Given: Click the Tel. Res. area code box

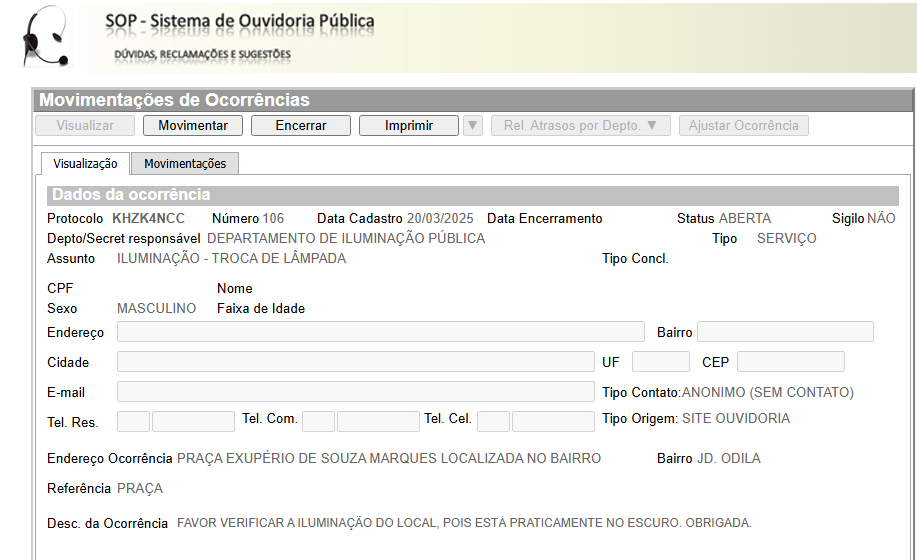Looking at the screenshot, I should [134, 421].
